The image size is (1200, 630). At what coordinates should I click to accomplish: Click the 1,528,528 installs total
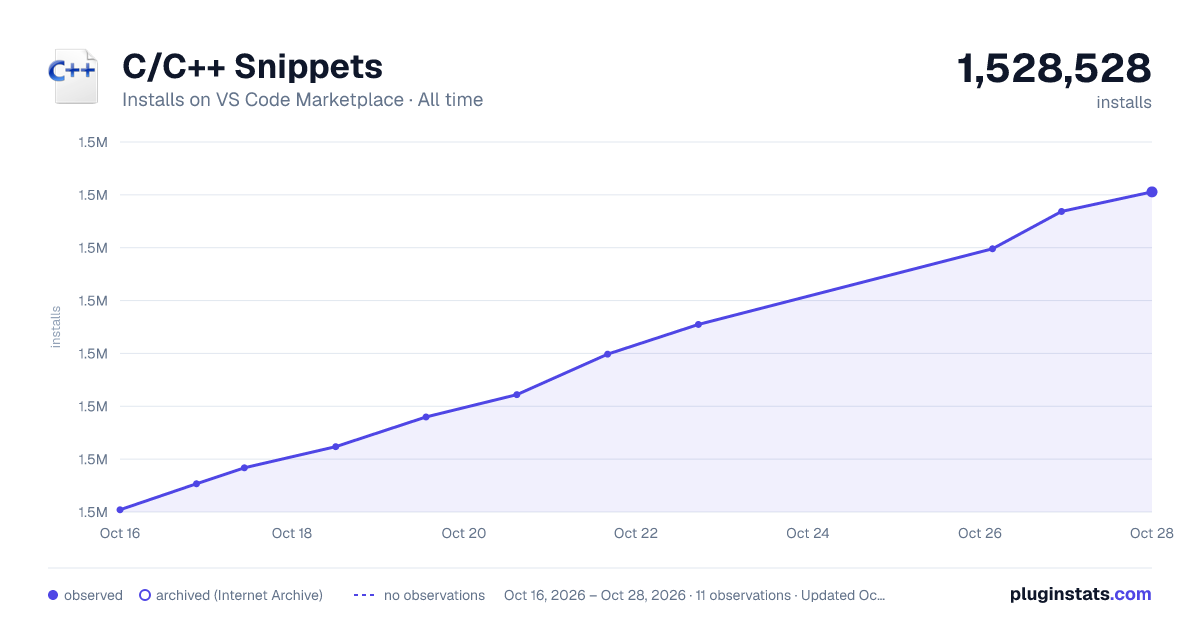coord(1054,69)
